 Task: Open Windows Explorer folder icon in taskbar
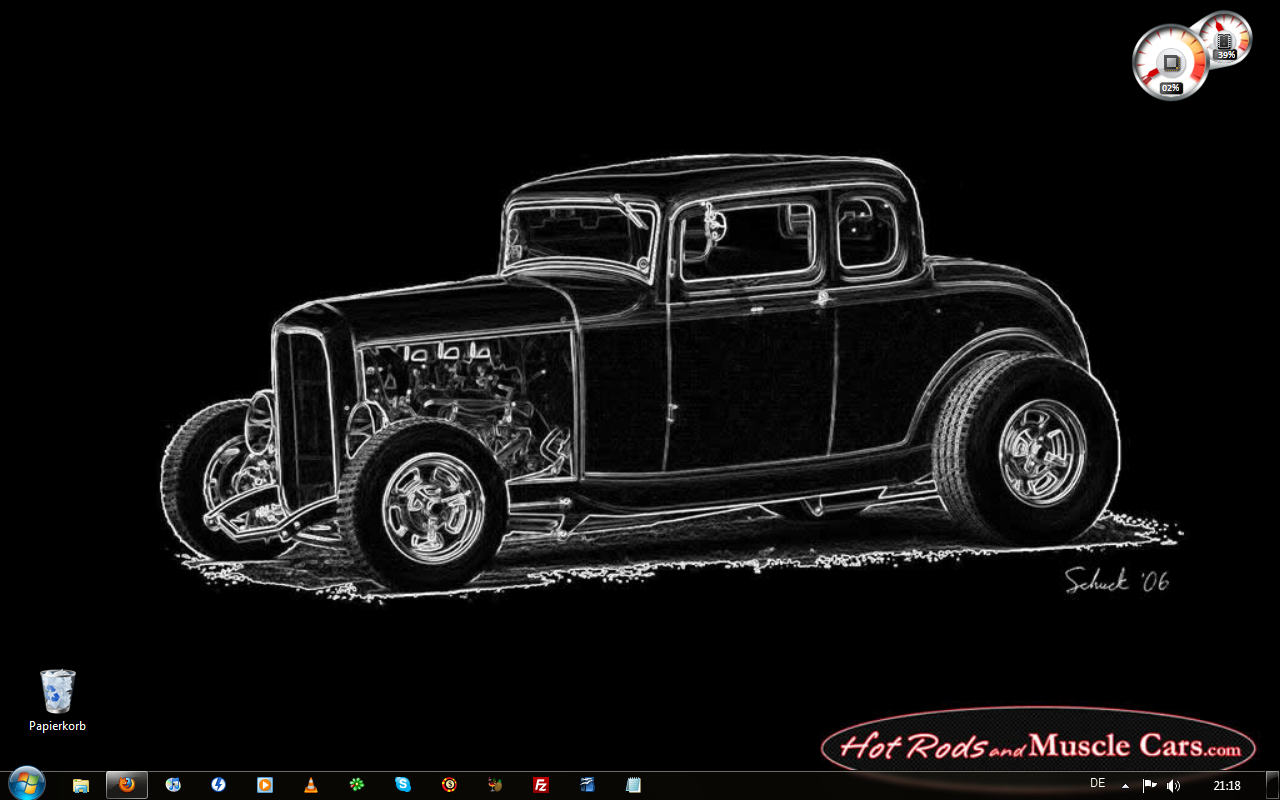[81, 785]
